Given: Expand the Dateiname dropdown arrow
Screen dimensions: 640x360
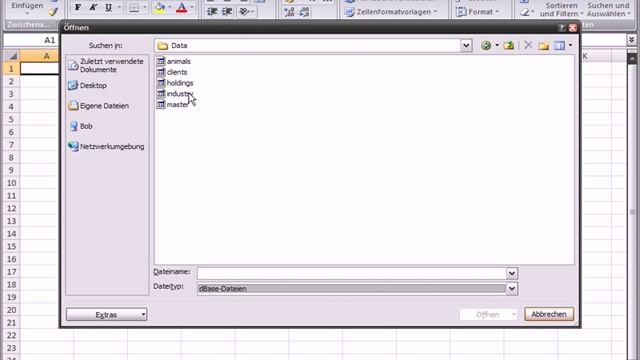Looking at the screenshot, I should (512, 273).
